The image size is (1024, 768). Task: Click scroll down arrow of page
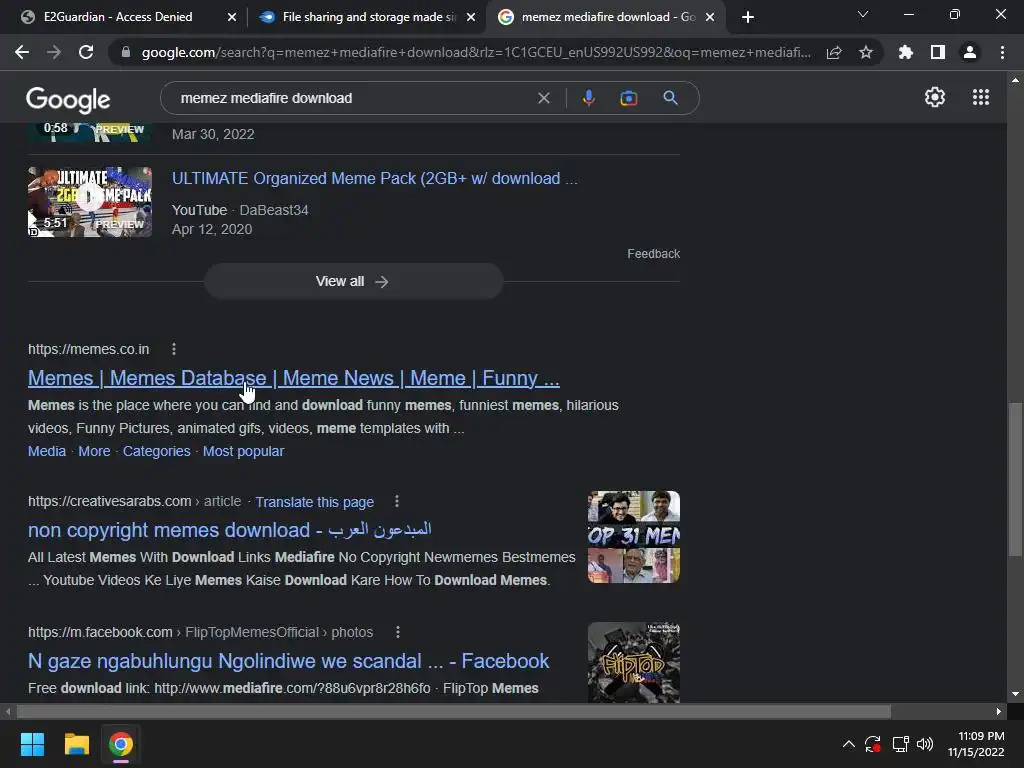tap(1015, 694)
